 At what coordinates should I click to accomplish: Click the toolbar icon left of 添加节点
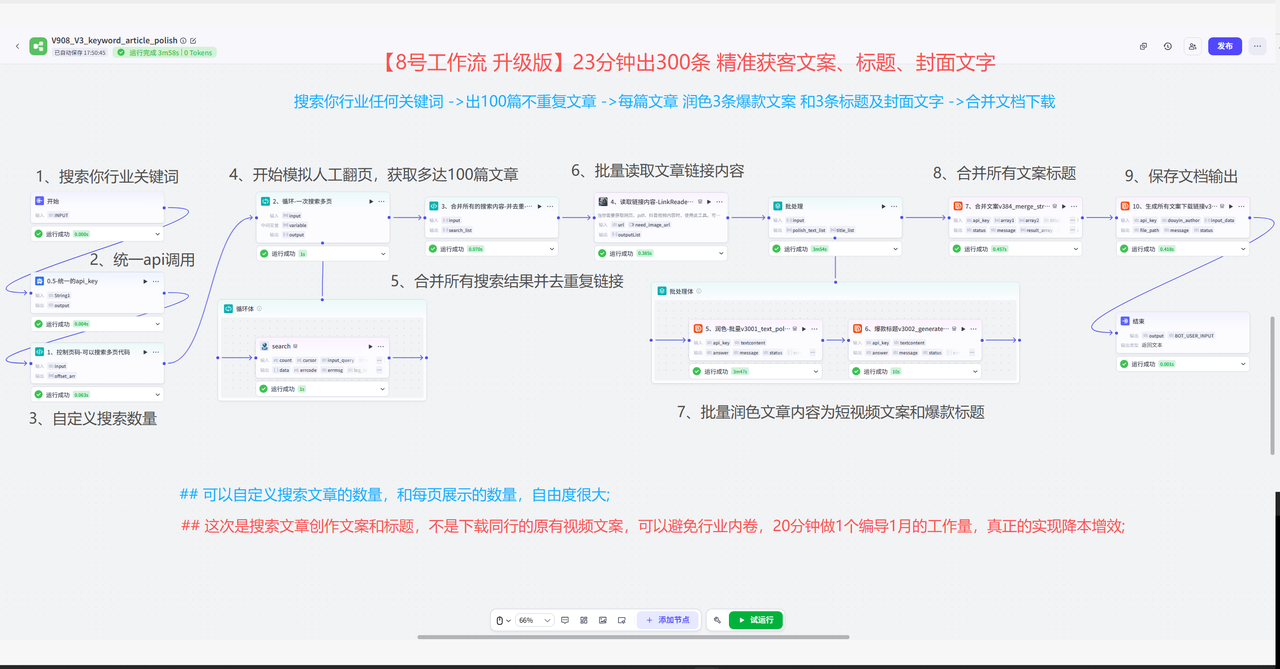pyautogui.click(x=622, y=620)
